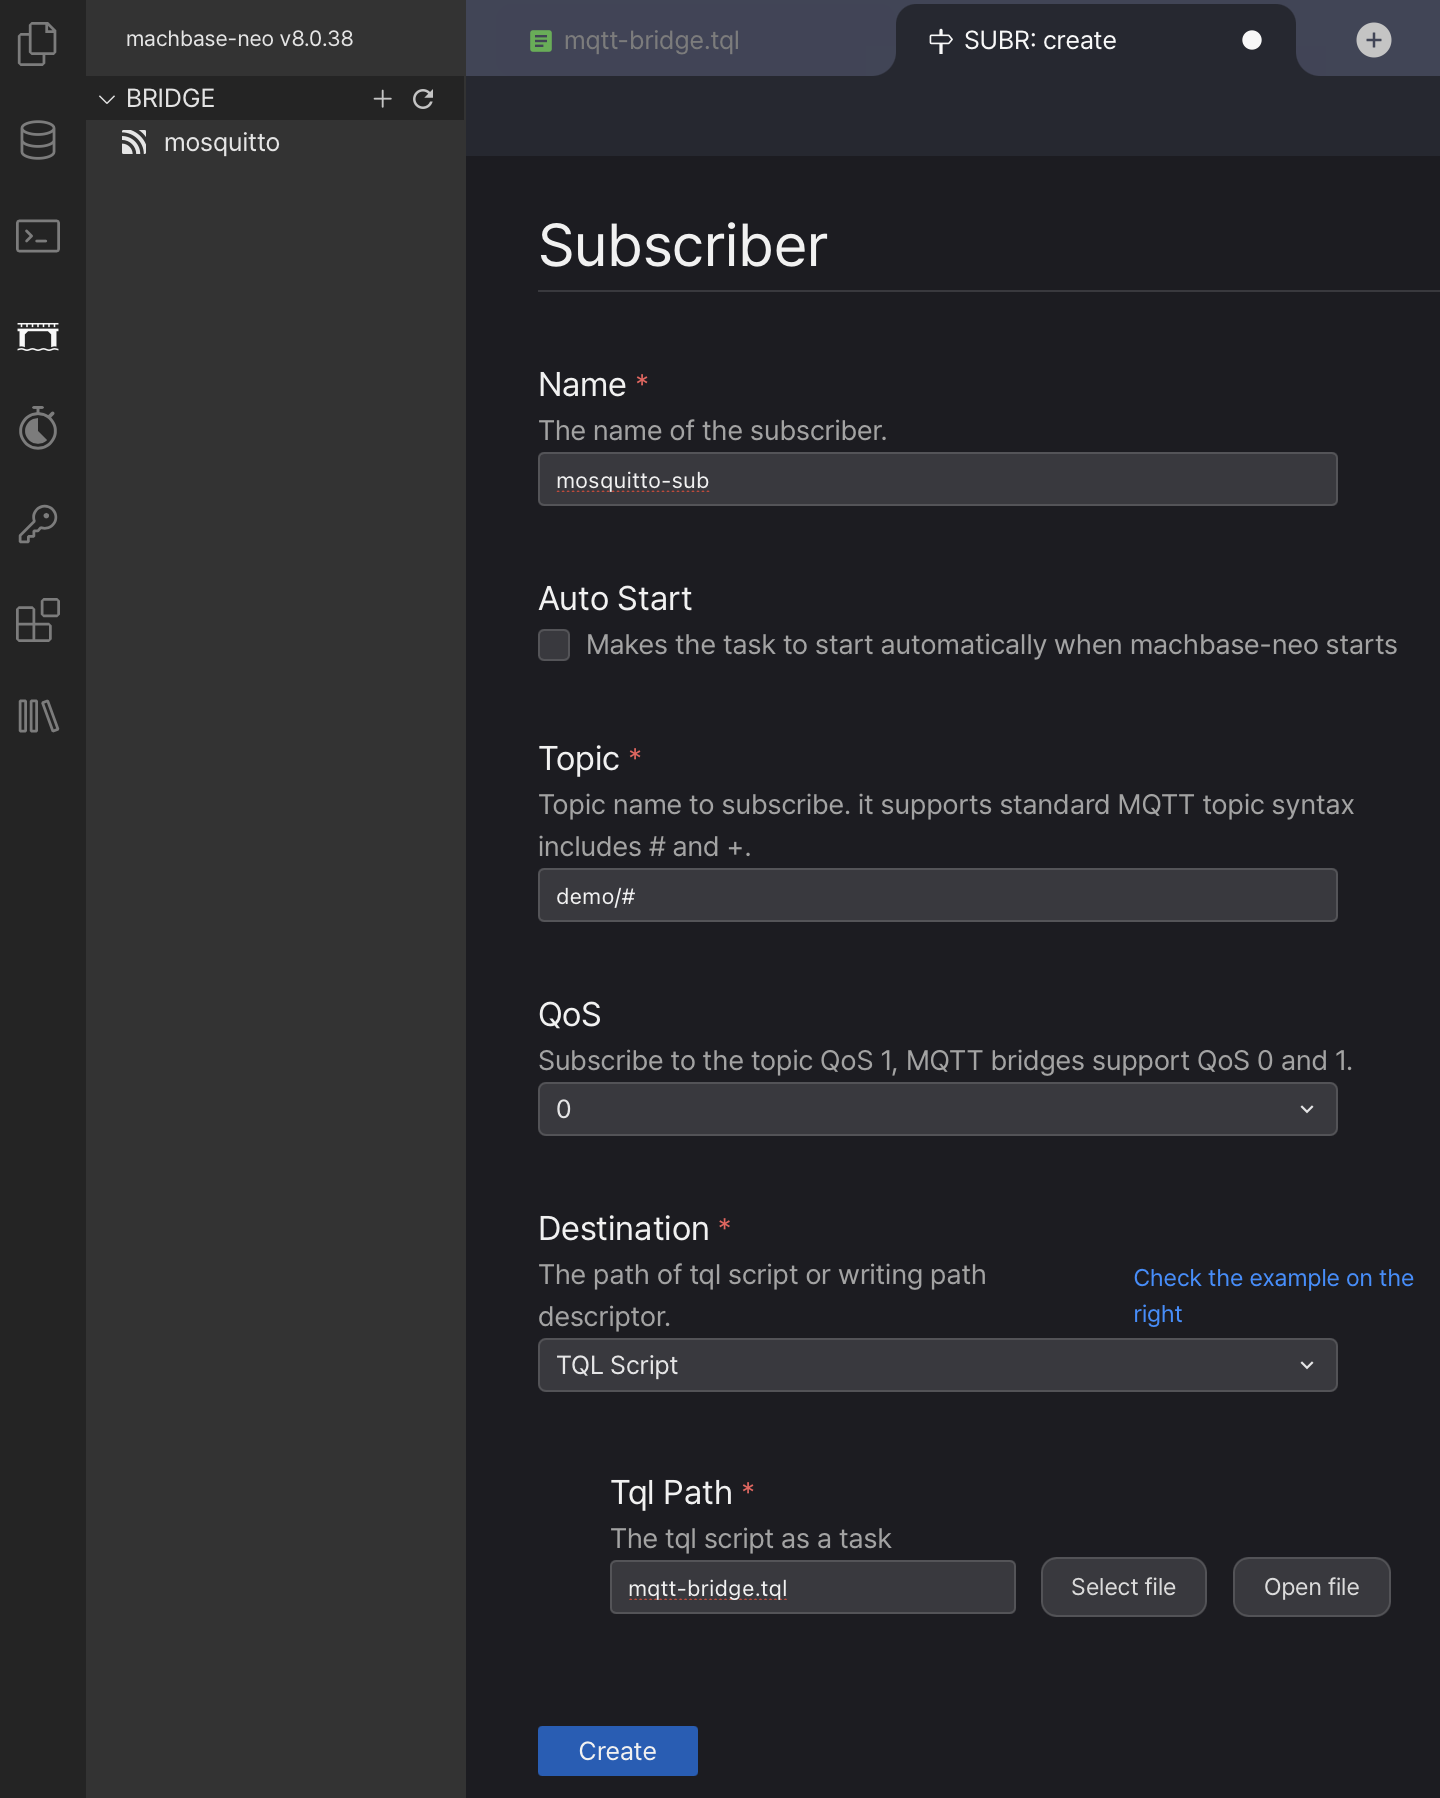Open the Destination TQL Script dropdown
The image size is (1440, 1798).
[937, 1365]
